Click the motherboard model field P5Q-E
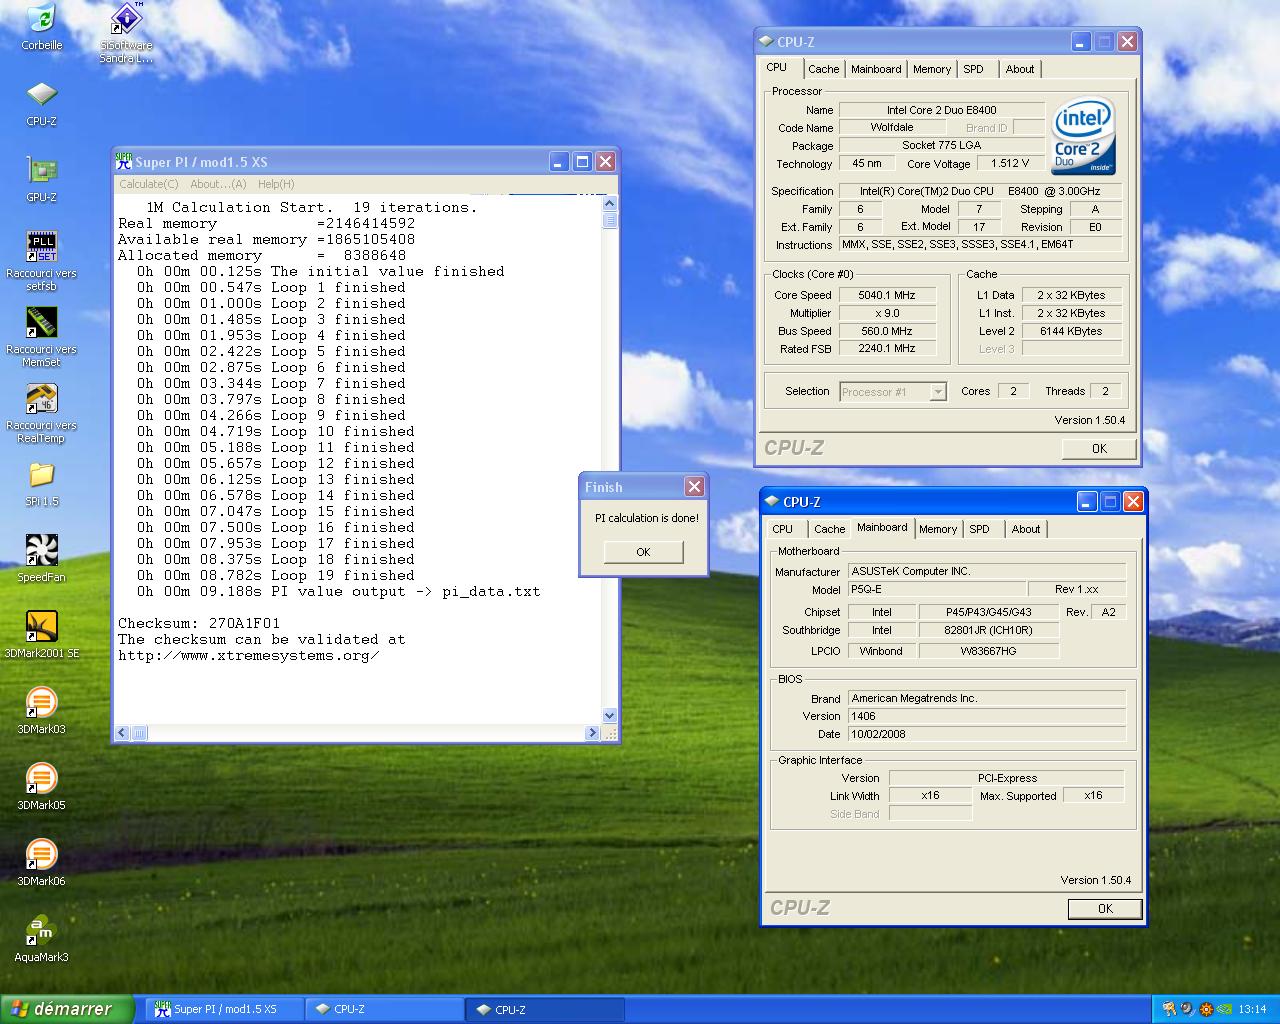 [x=937, y=589]
